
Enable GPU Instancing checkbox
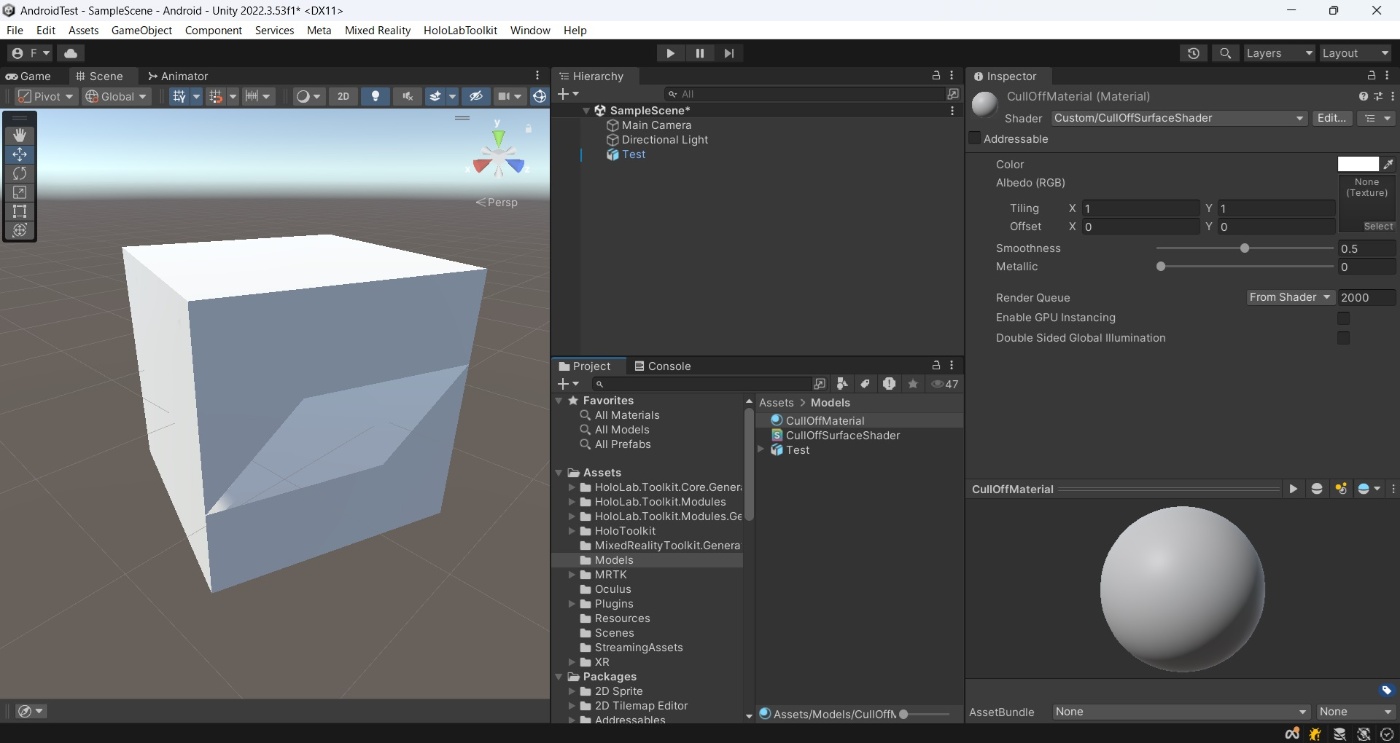coord(1344,318)
